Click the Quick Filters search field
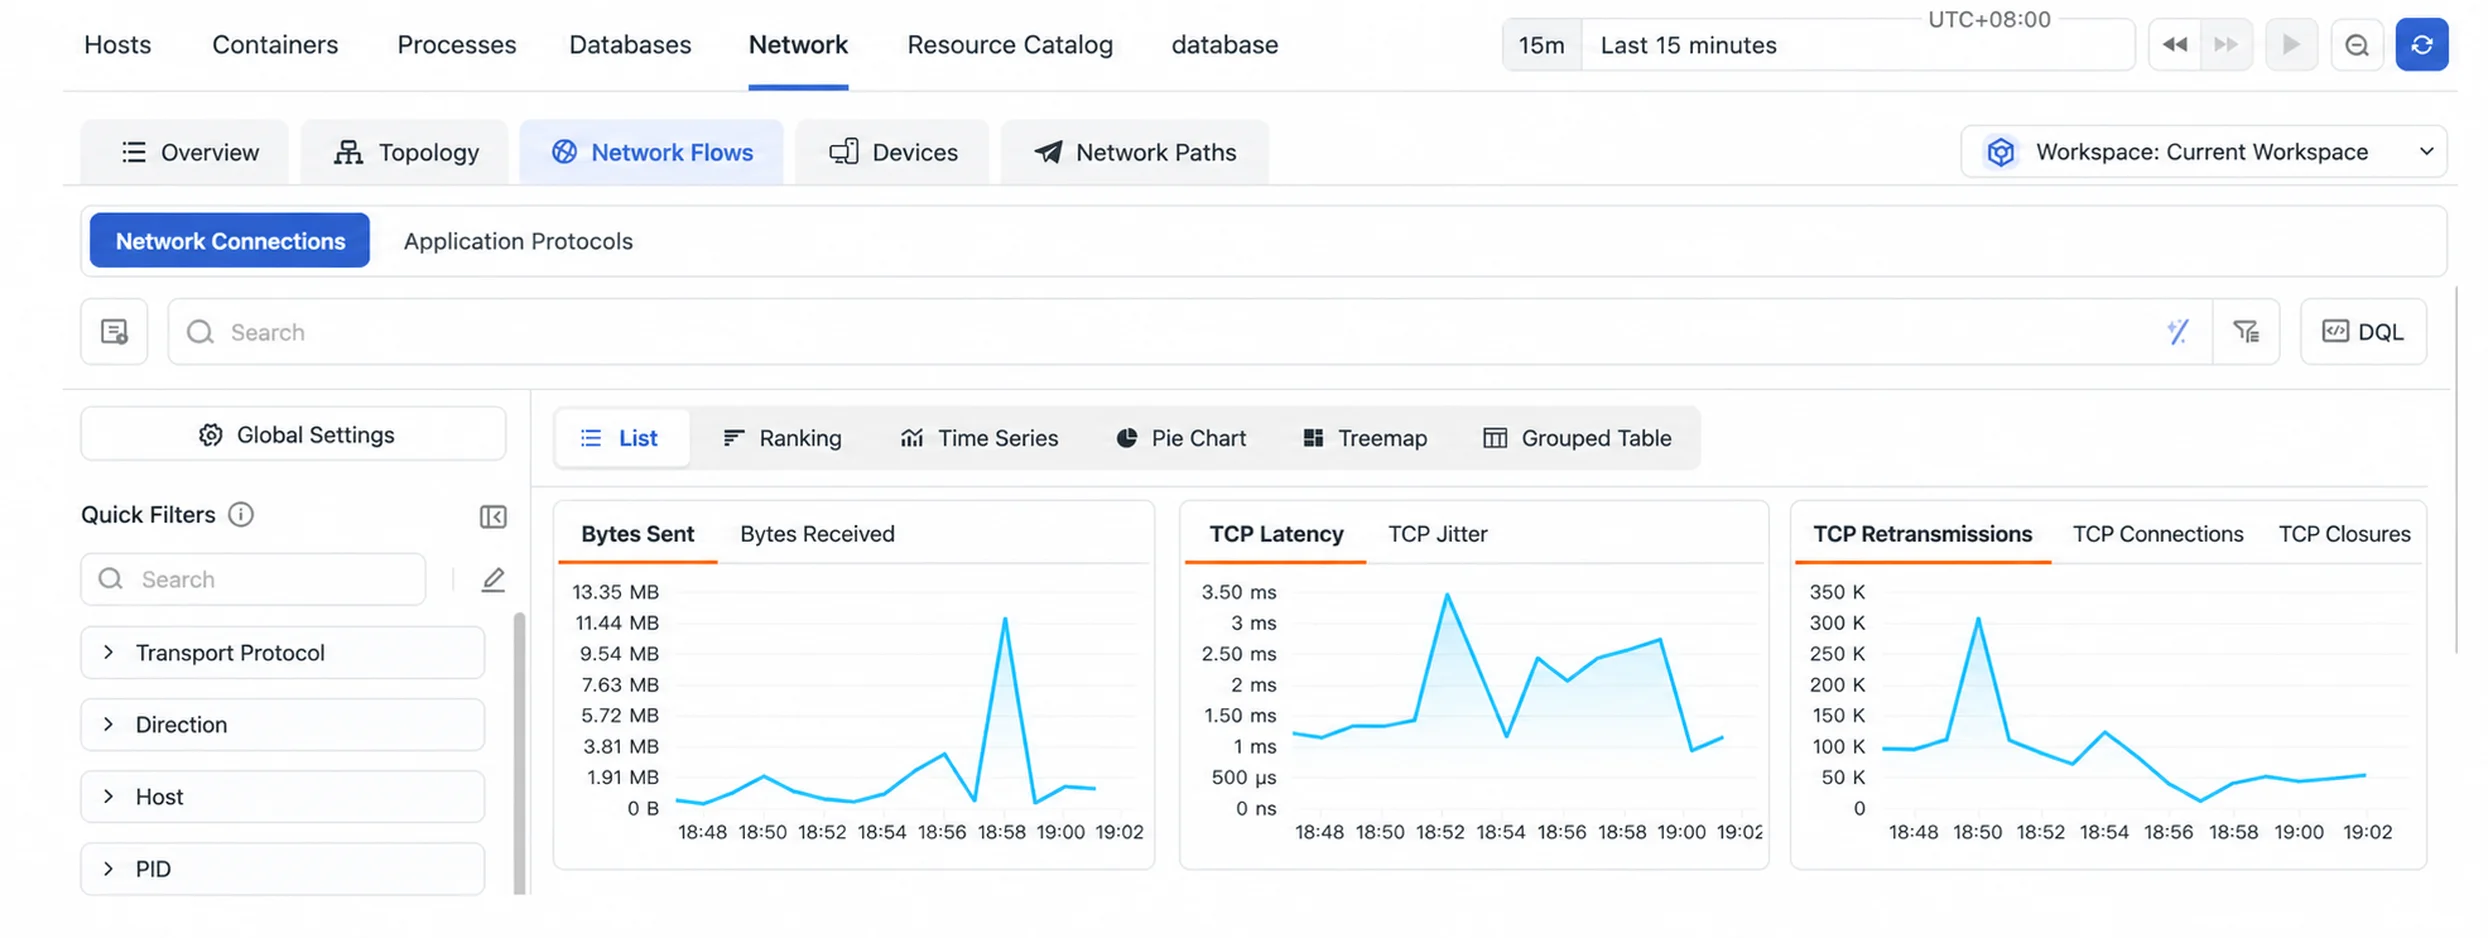This screenshot has height=938, width=2488. (x=254, y=580)
